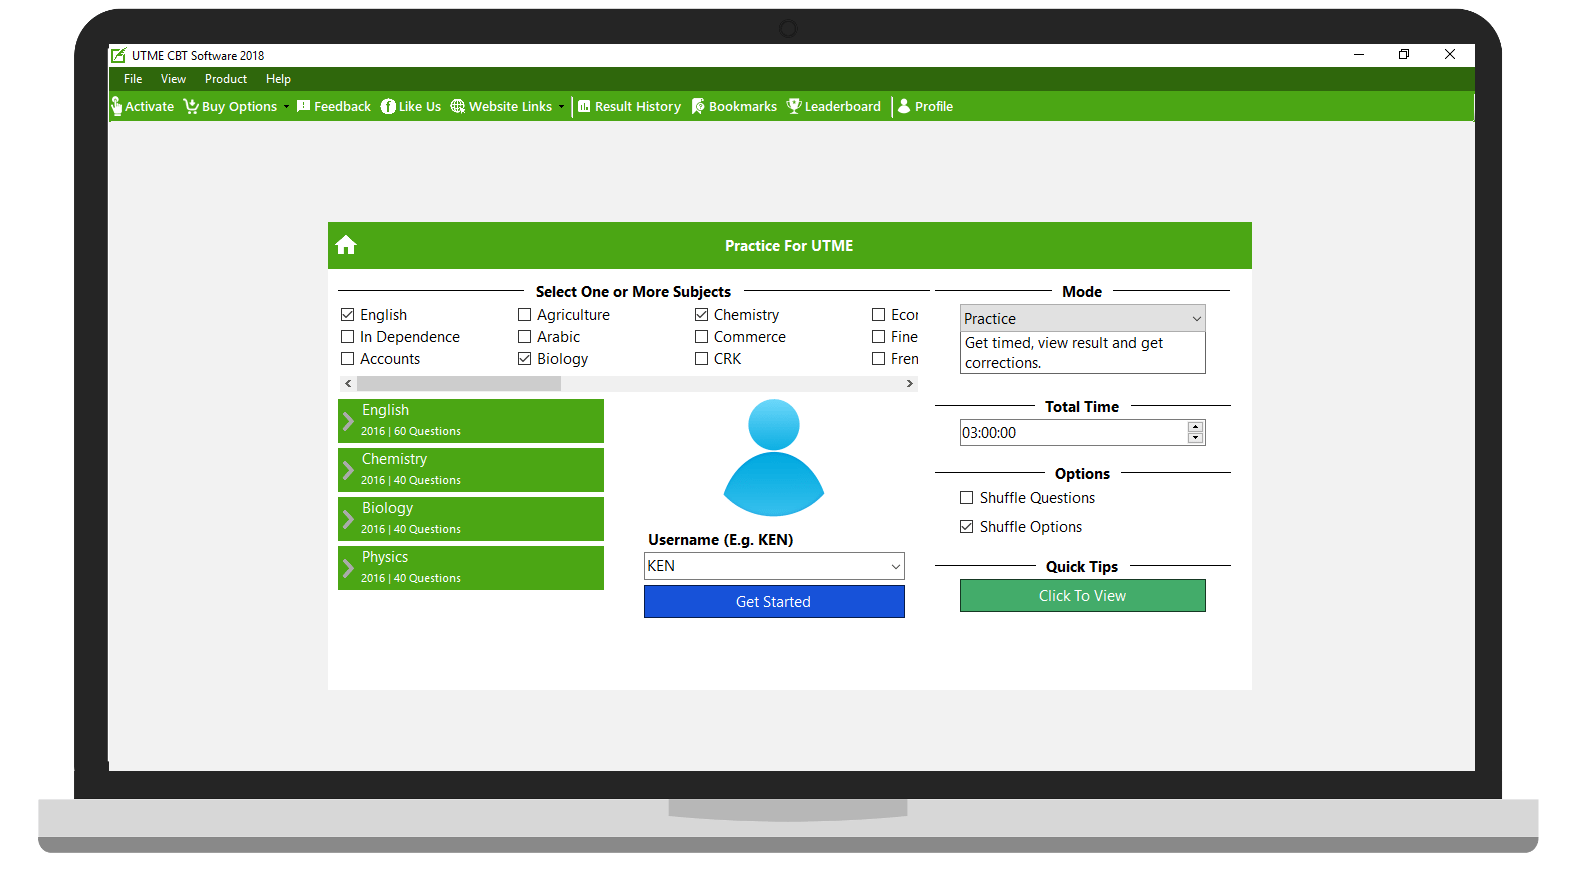Open Buy Options cart icon

[190, 106]
